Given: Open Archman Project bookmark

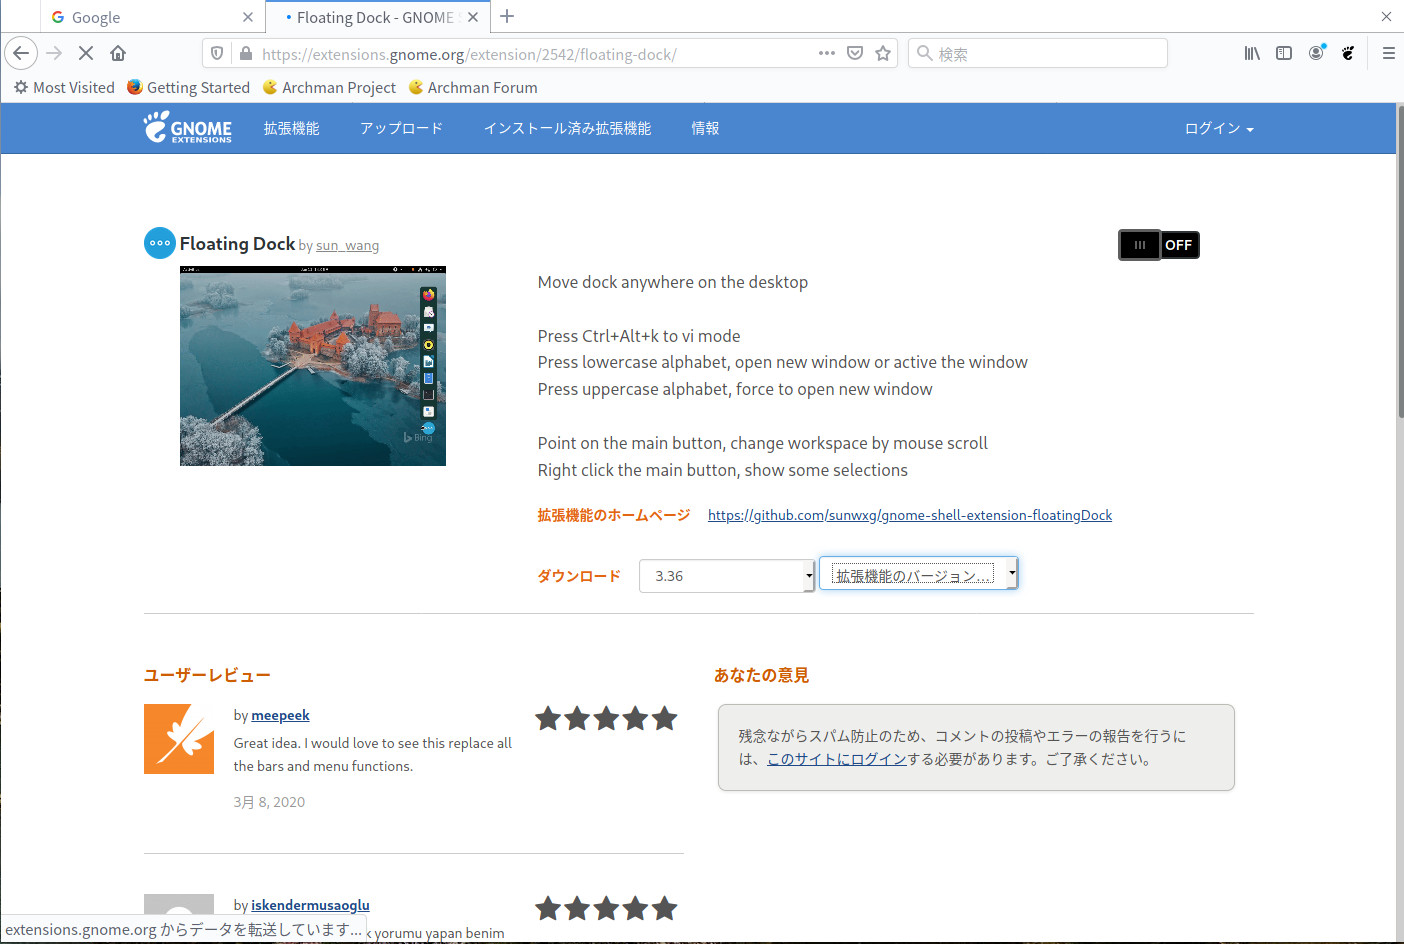Looking at the screenshot, I should point(329,88).
